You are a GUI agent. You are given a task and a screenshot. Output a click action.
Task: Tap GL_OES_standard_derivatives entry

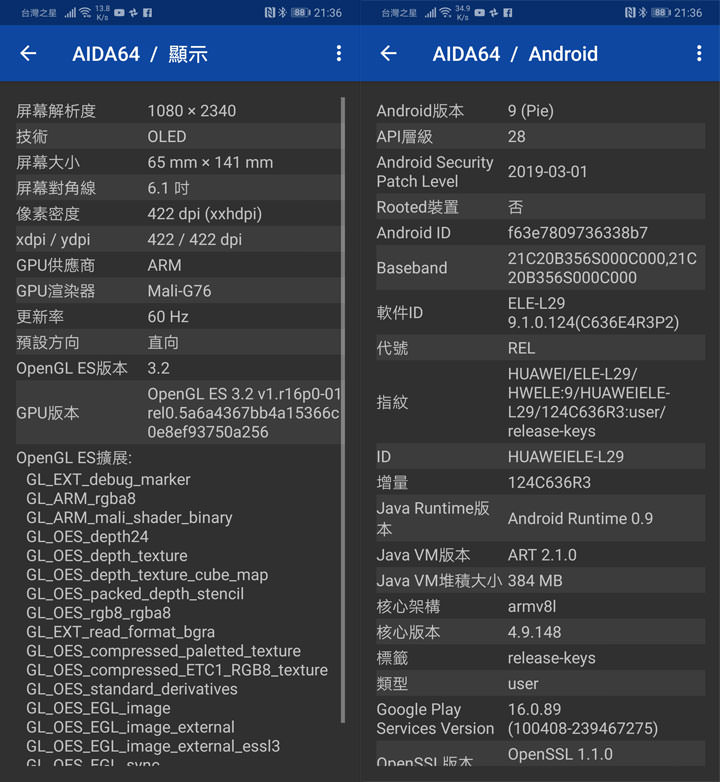coord(132,689)
